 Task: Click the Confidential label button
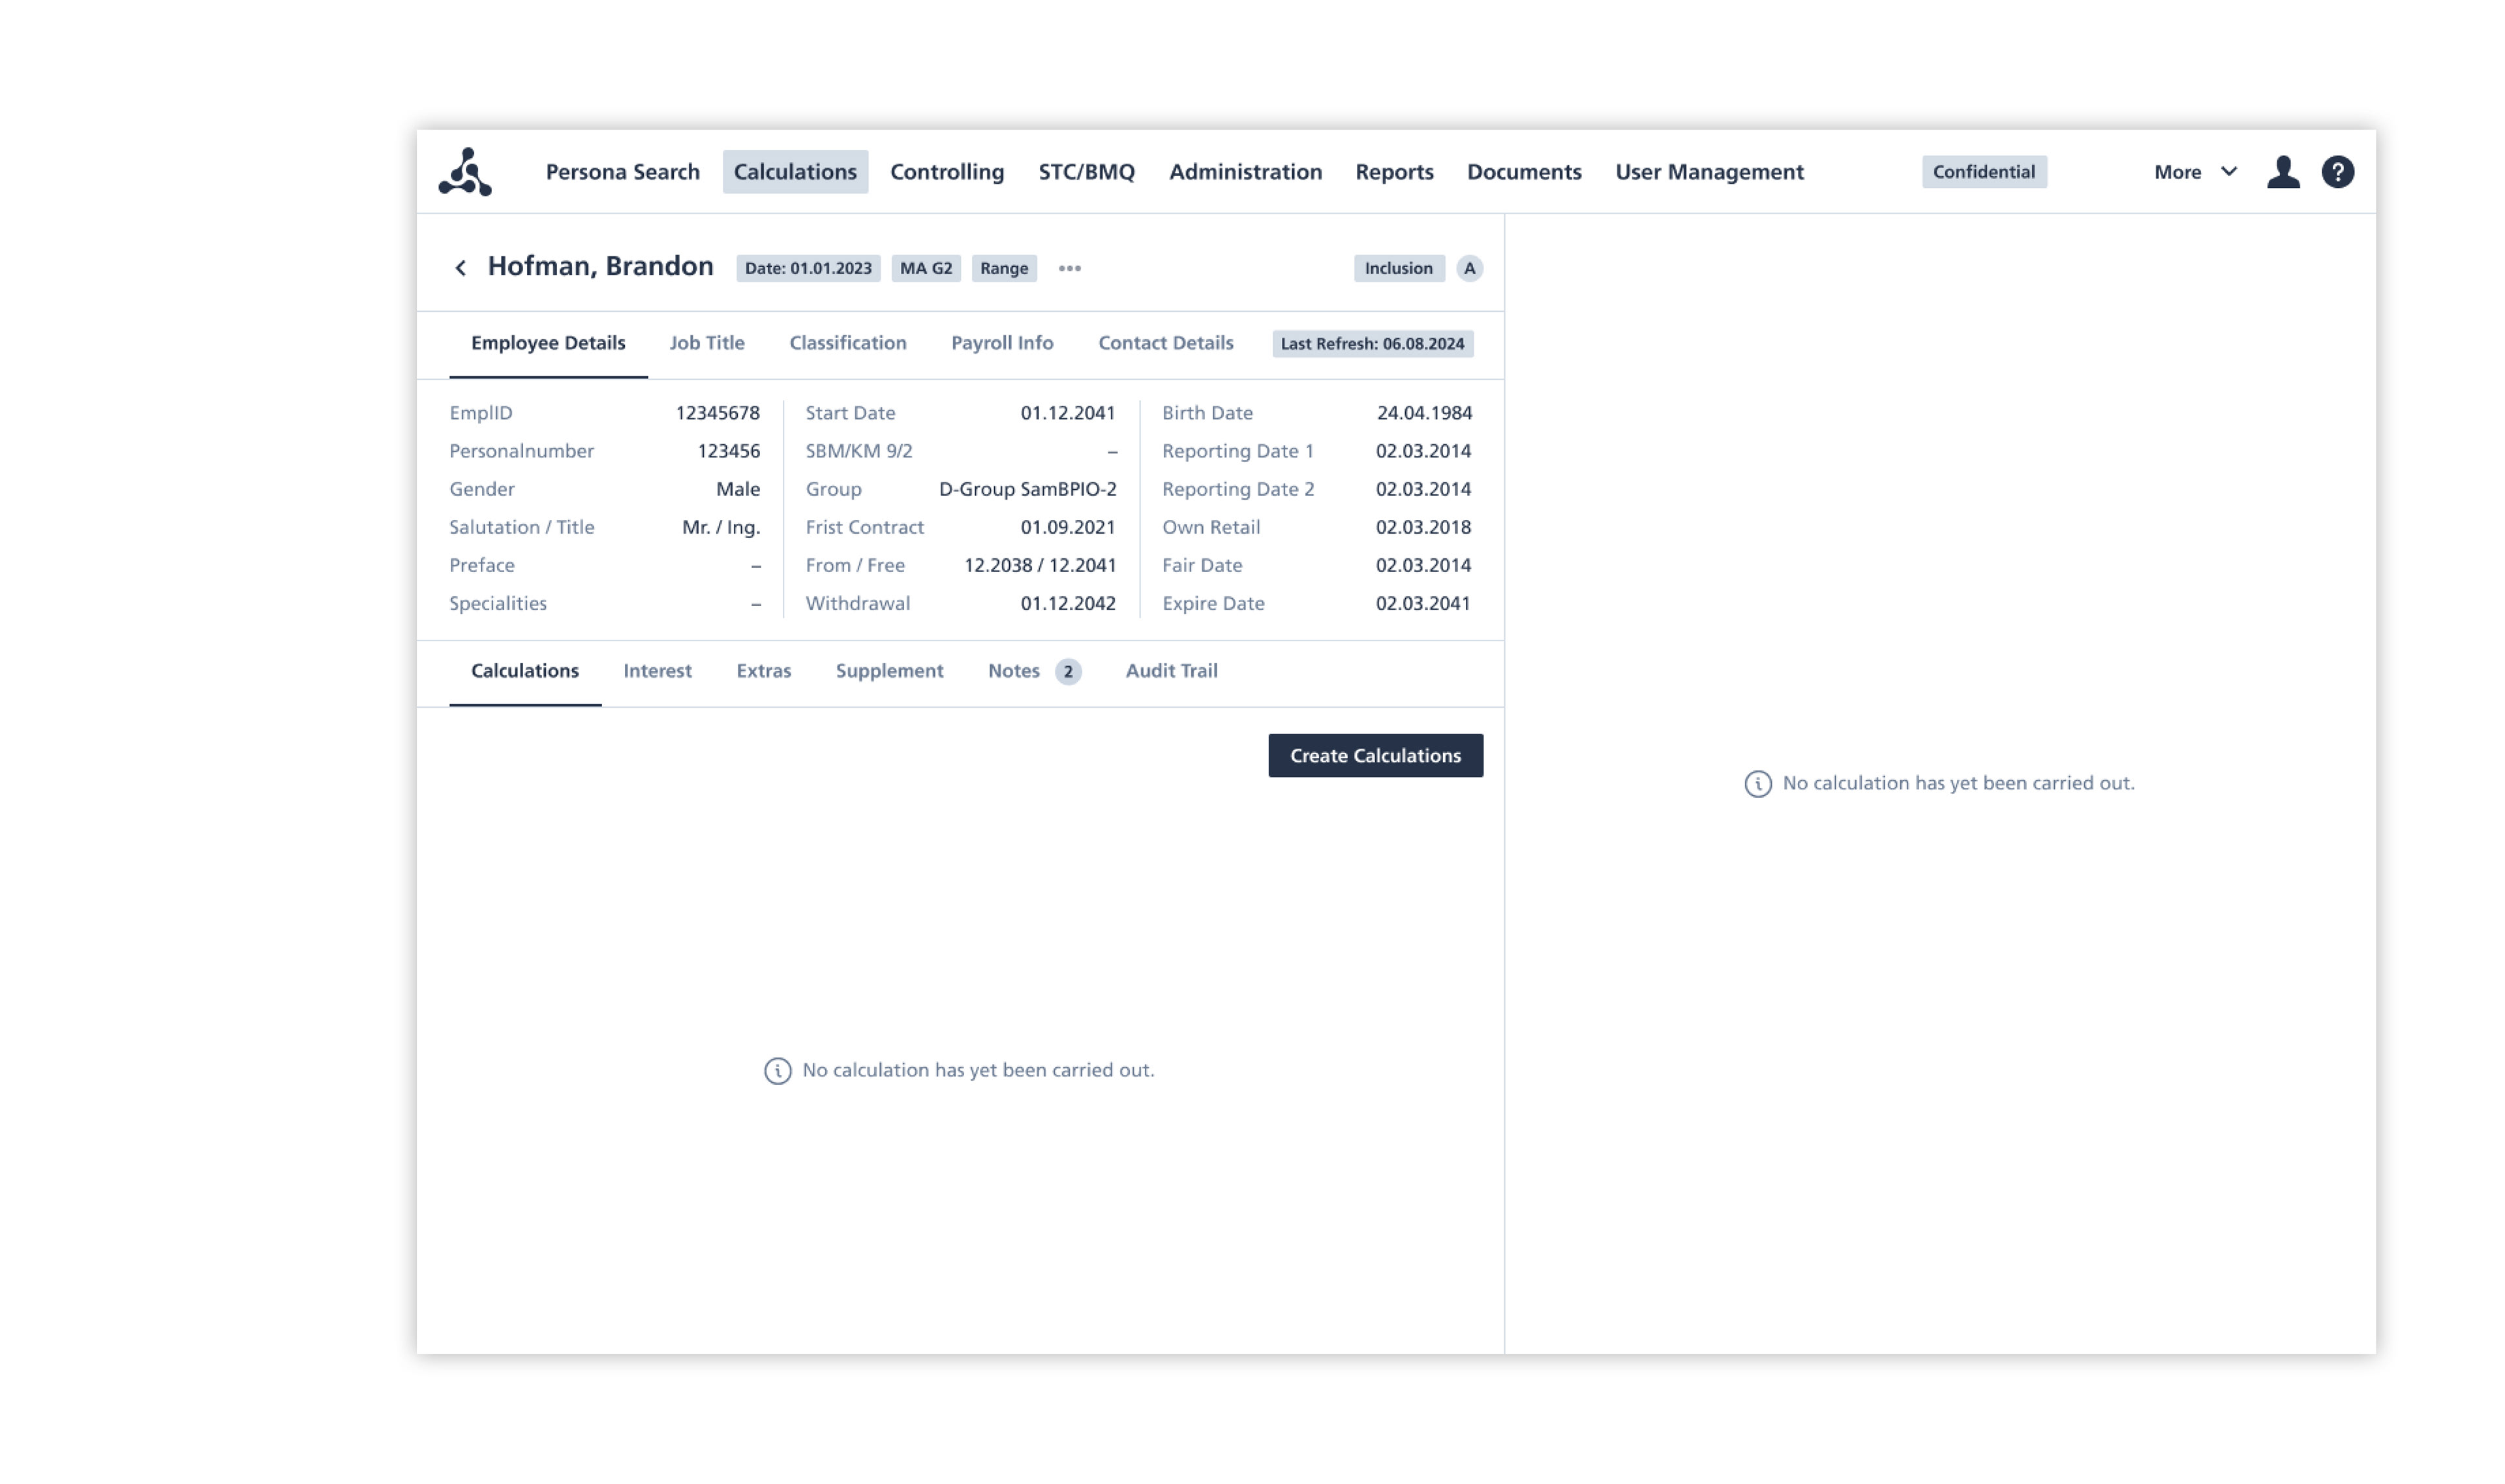point(1983,172)
